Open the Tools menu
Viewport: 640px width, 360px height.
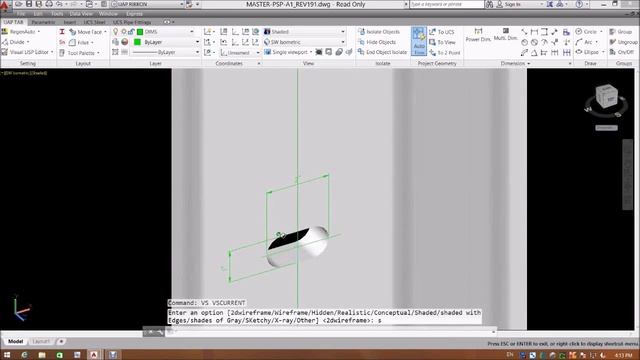pos(57,13)
